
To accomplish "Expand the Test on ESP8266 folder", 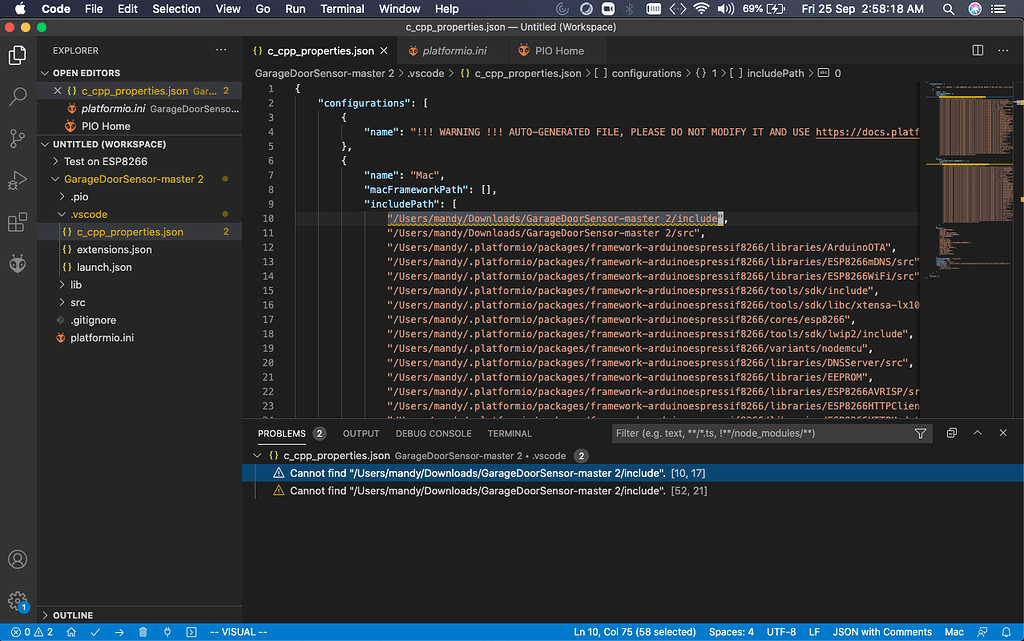I will click(56, 161).
